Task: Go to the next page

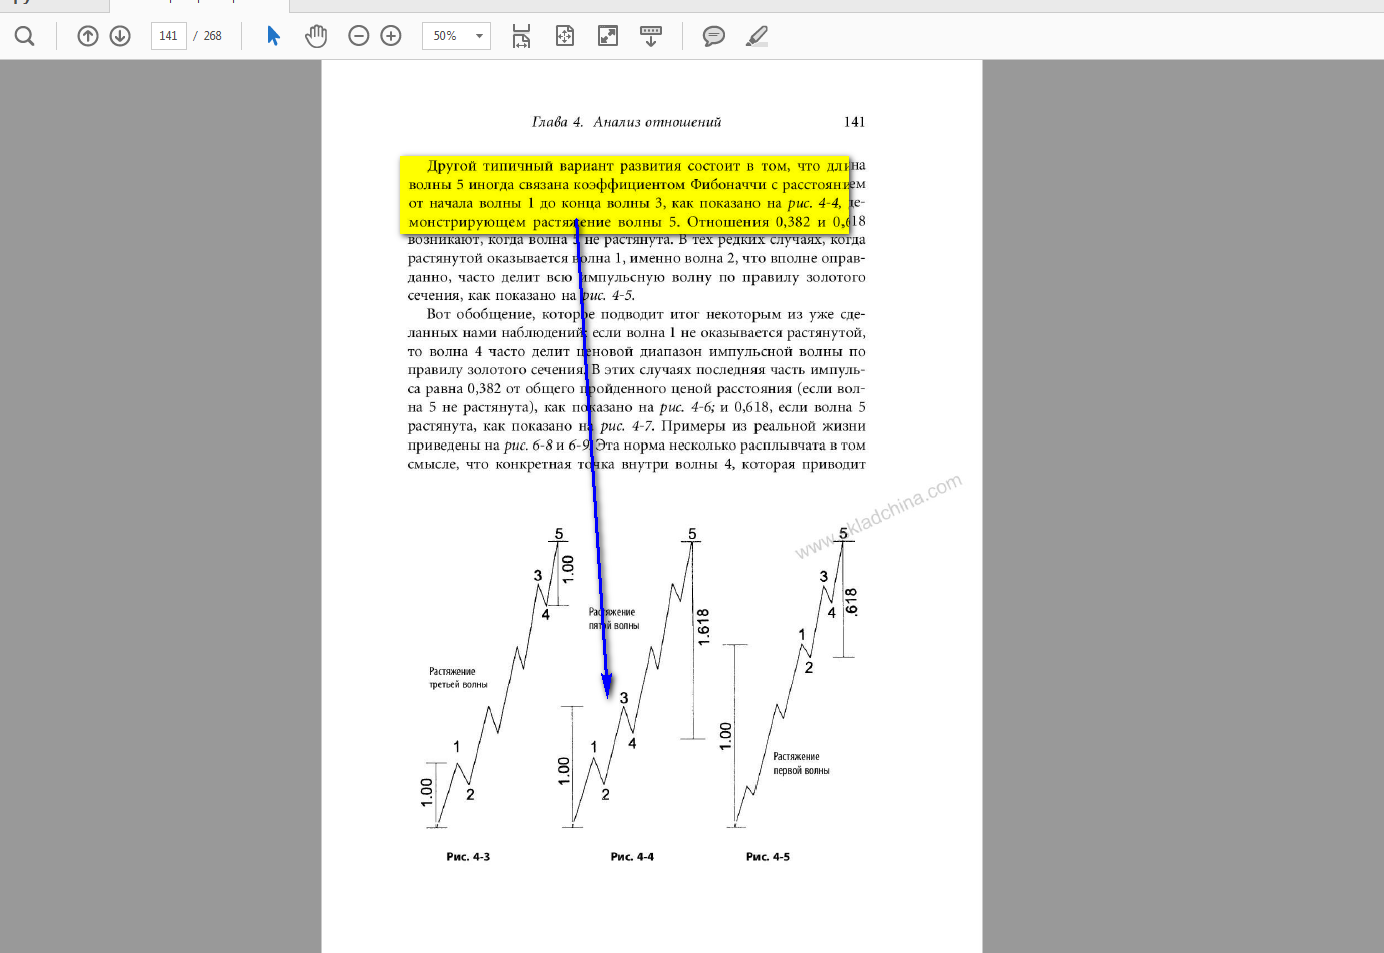Action: [120, 36]
